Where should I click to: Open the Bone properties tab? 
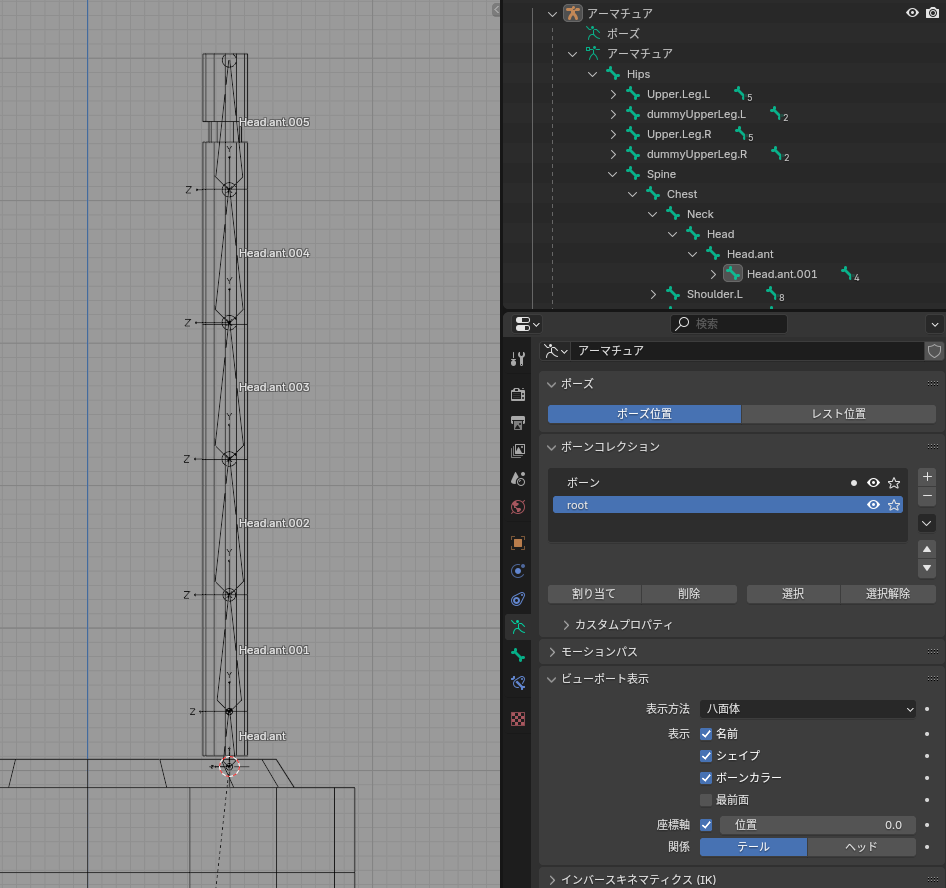click(x=517, y=655)
